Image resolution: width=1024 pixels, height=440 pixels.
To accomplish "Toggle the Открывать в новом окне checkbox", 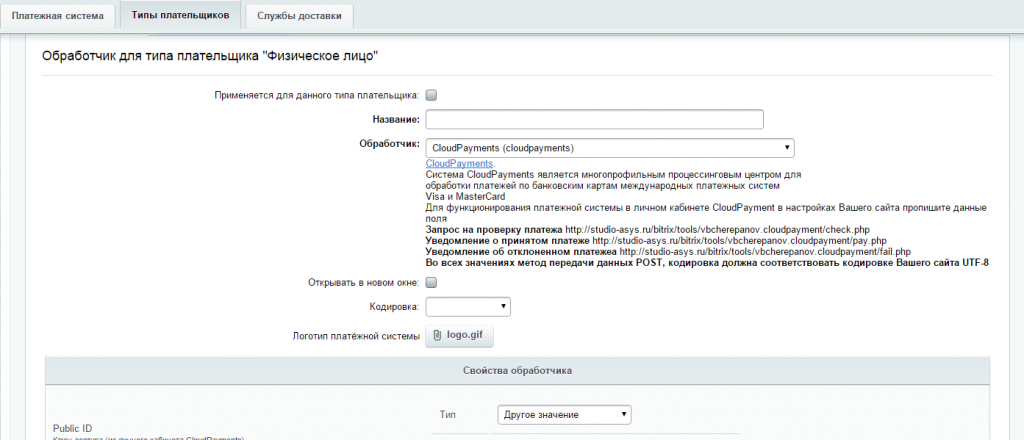I will coord(431,283).
